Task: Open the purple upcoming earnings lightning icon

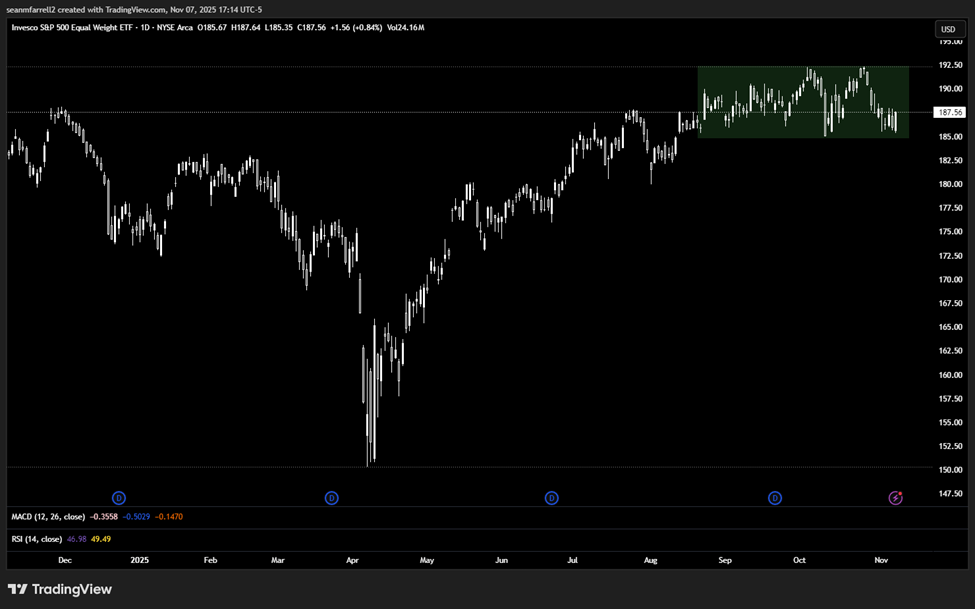Action: coord(895,497)
